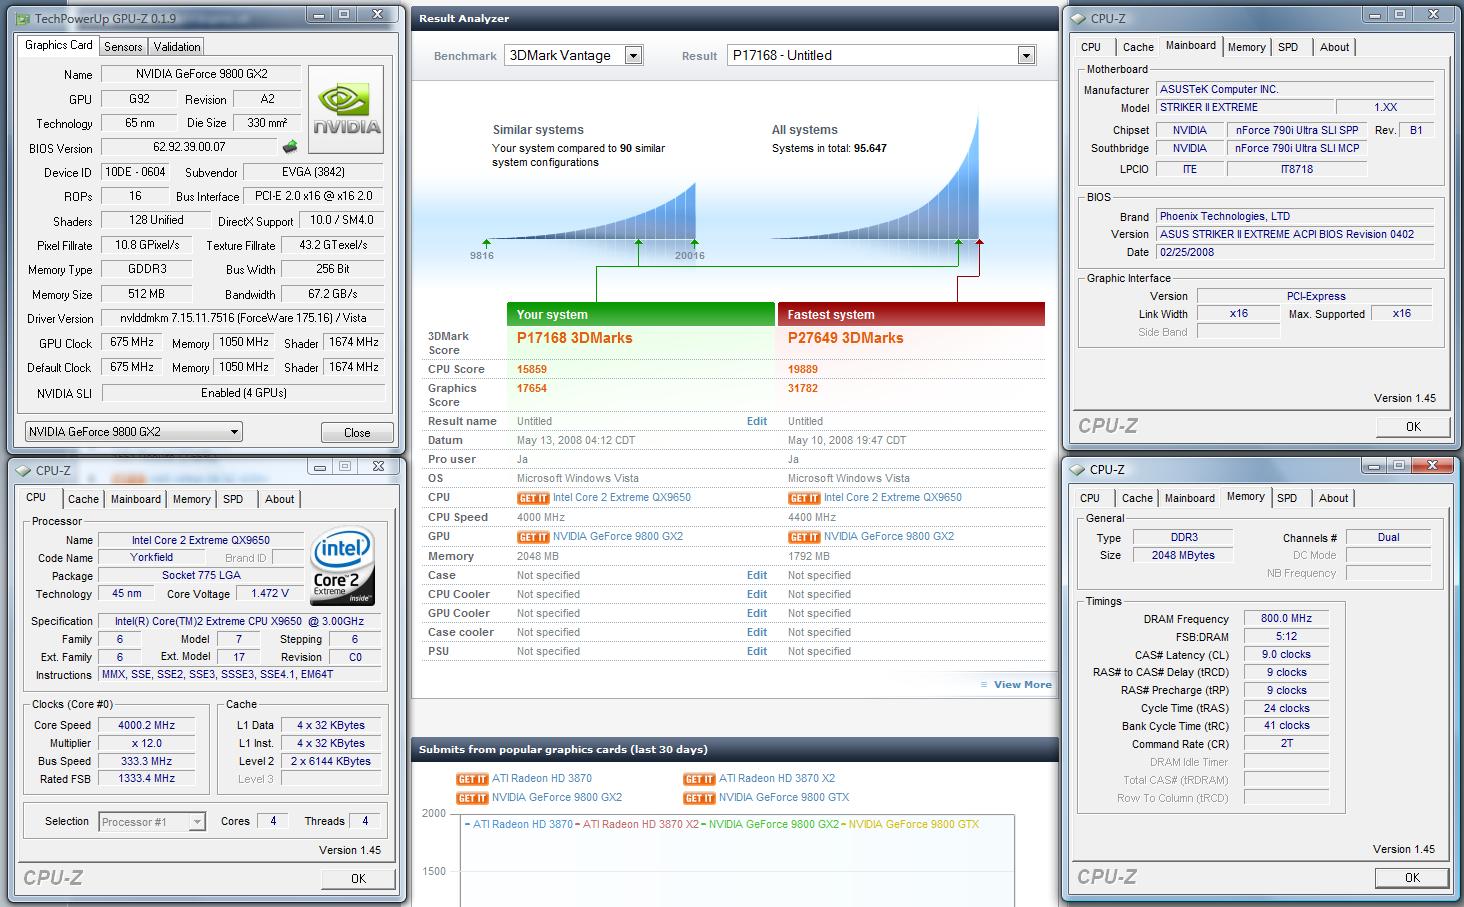The image size is (1464, 907).
Task: Click GET IT badge beside NVIDIA GeForce 9800 GTX
Action: (699, 798)
